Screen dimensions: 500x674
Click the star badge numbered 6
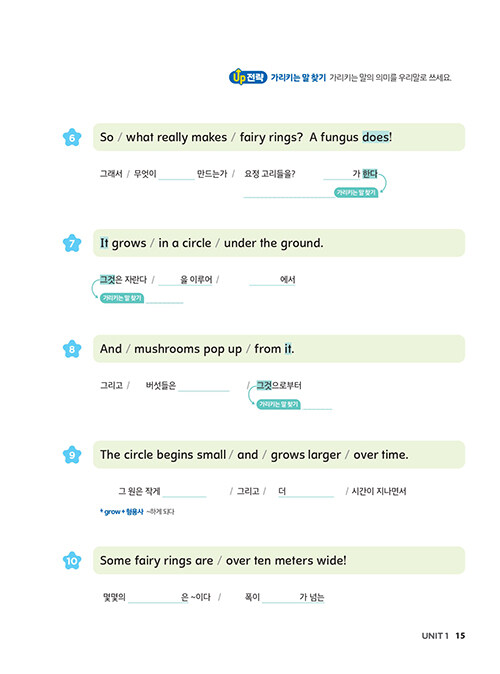click(72, 138)
